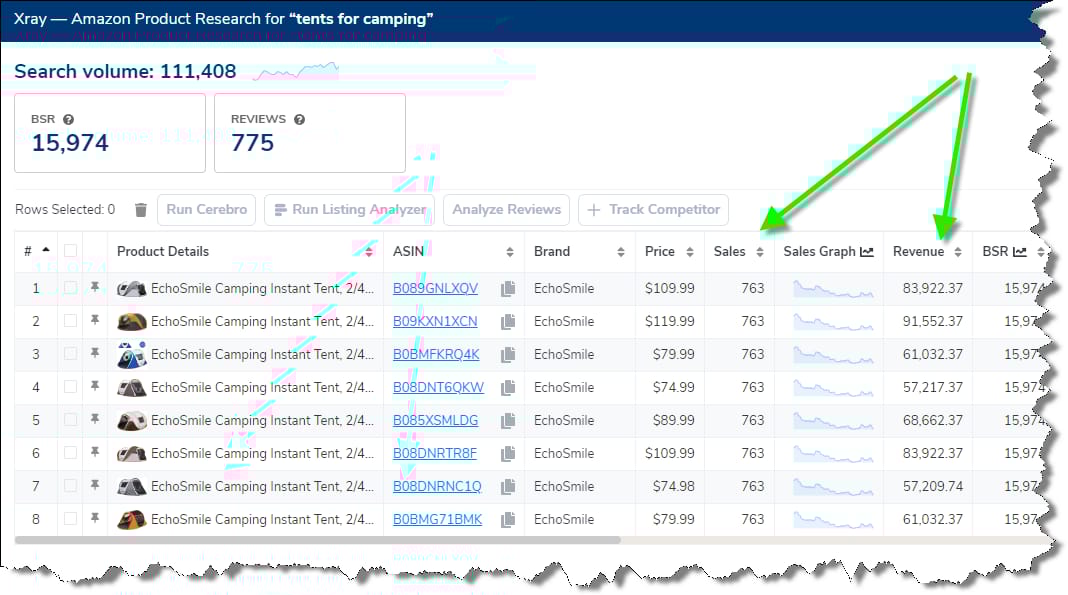The height and width of the screenshot is (595, 1068).
Task: Select checkbox for row 7
Action: [x=70, y=486]
